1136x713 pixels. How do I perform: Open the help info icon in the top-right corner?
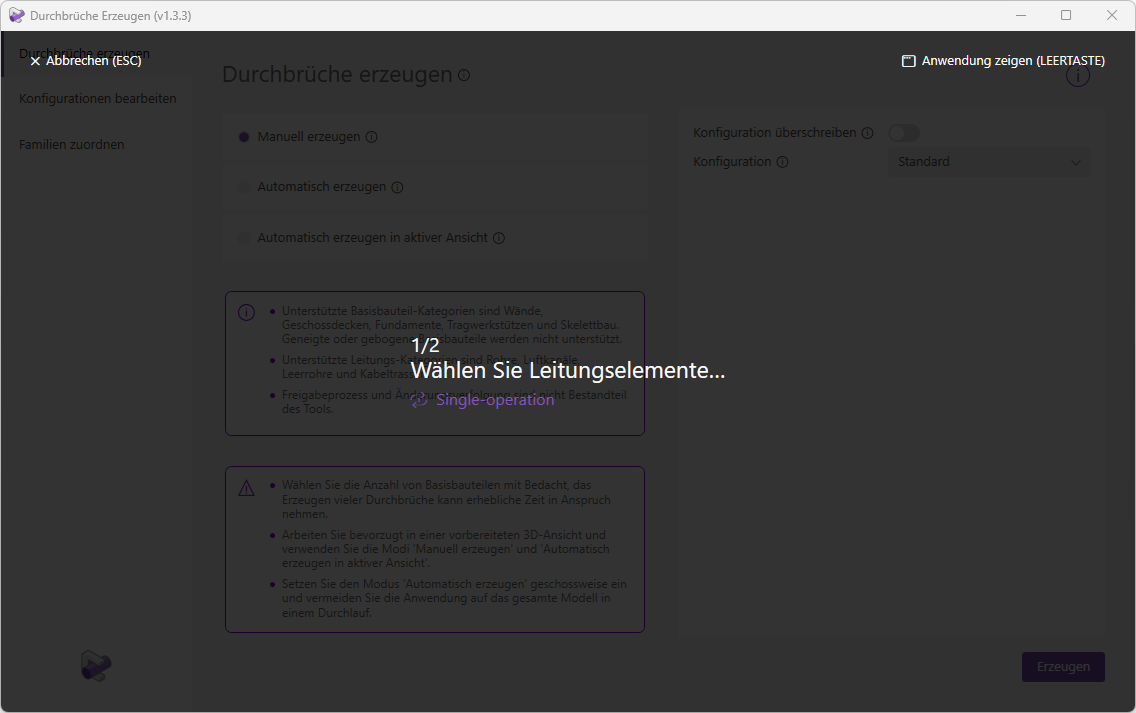[x=1078, y=75]
